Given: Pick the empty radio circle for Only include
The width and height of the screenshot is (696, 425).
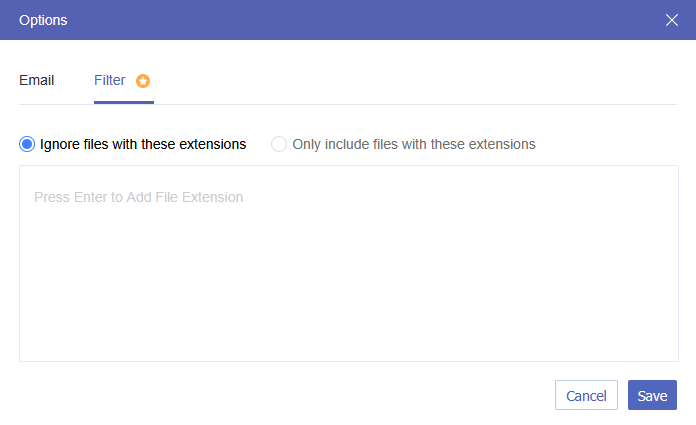Looking at the screenshot, I should tap(279, 144).
